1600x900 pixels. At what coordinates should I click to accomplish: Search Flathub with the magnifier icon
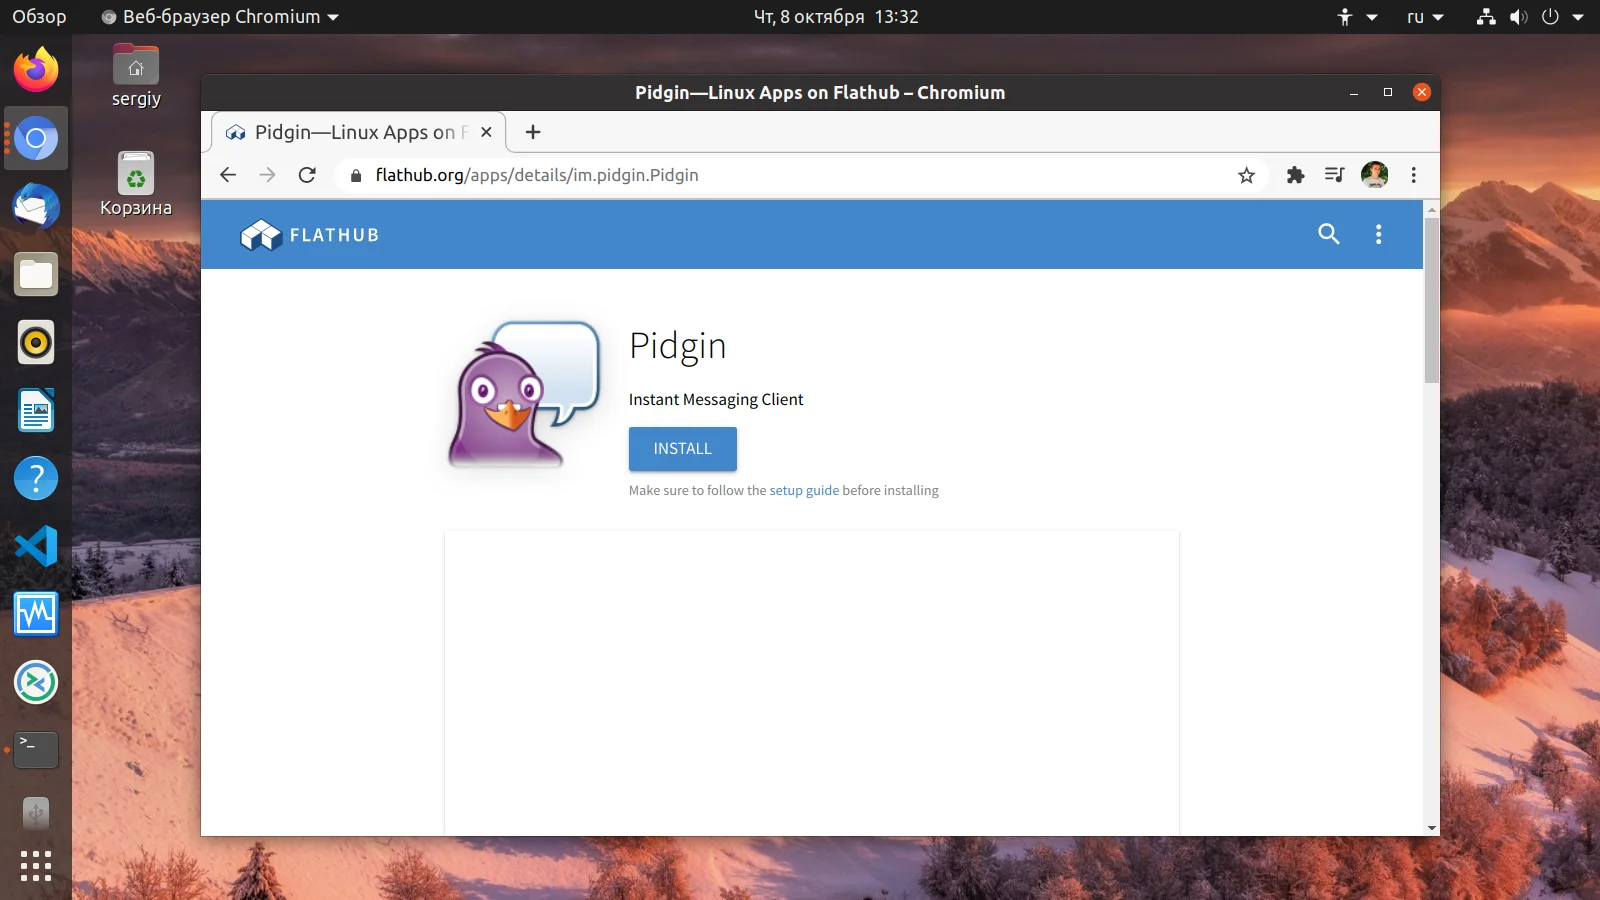pos(1328,234)
